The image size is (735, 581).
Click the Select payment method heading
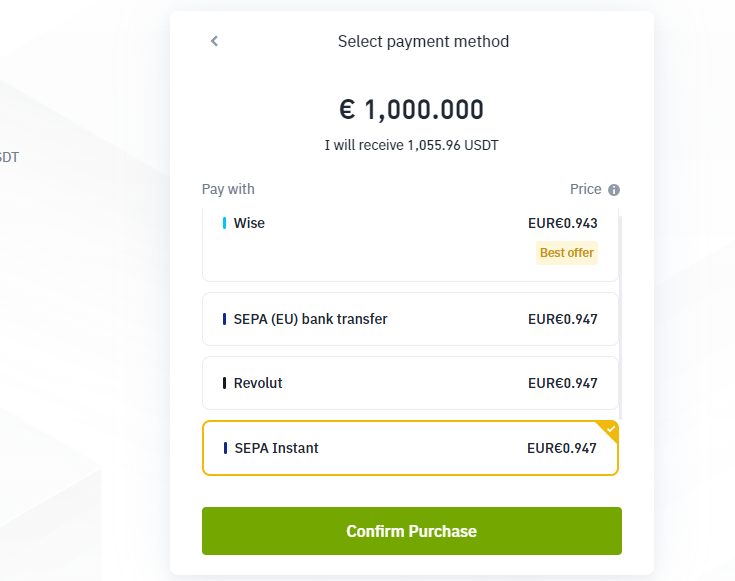click(x=423, y=41)
